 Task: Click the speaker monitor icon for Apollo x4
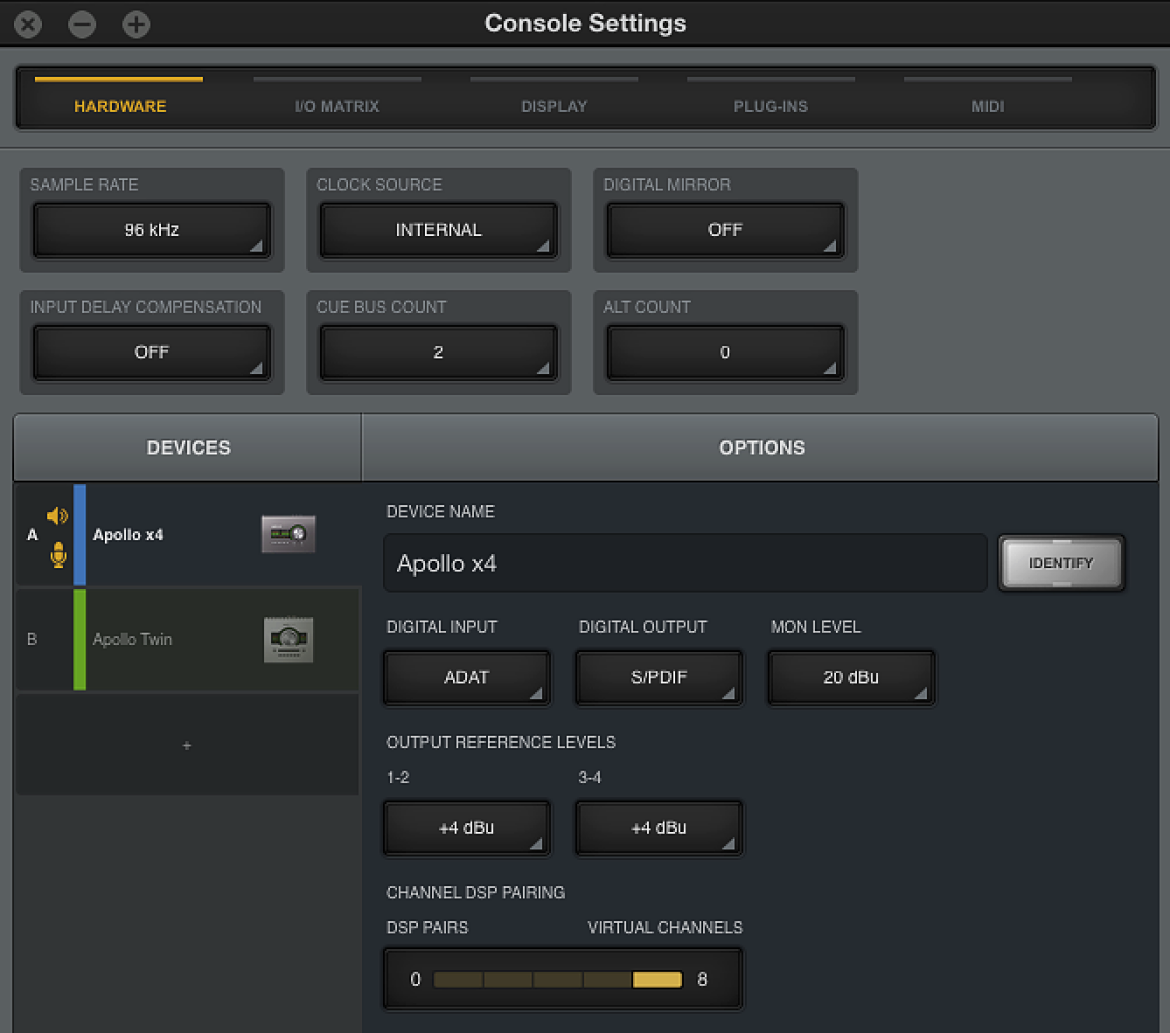pos(57,516)
